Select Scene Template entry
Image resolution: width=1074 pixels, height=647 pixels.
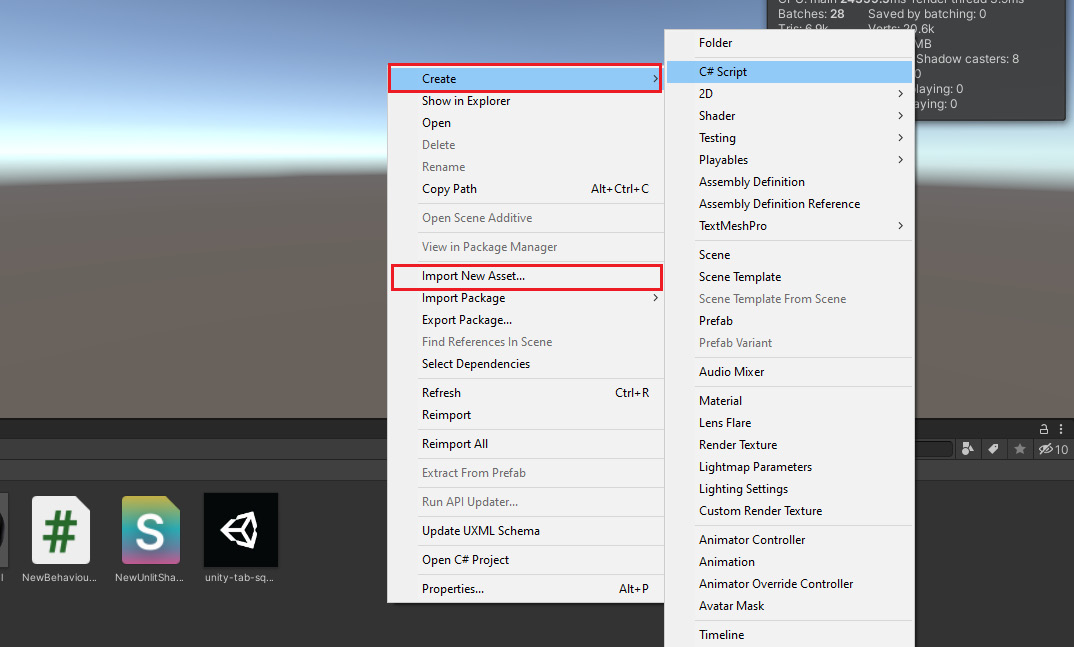point(789,277)
